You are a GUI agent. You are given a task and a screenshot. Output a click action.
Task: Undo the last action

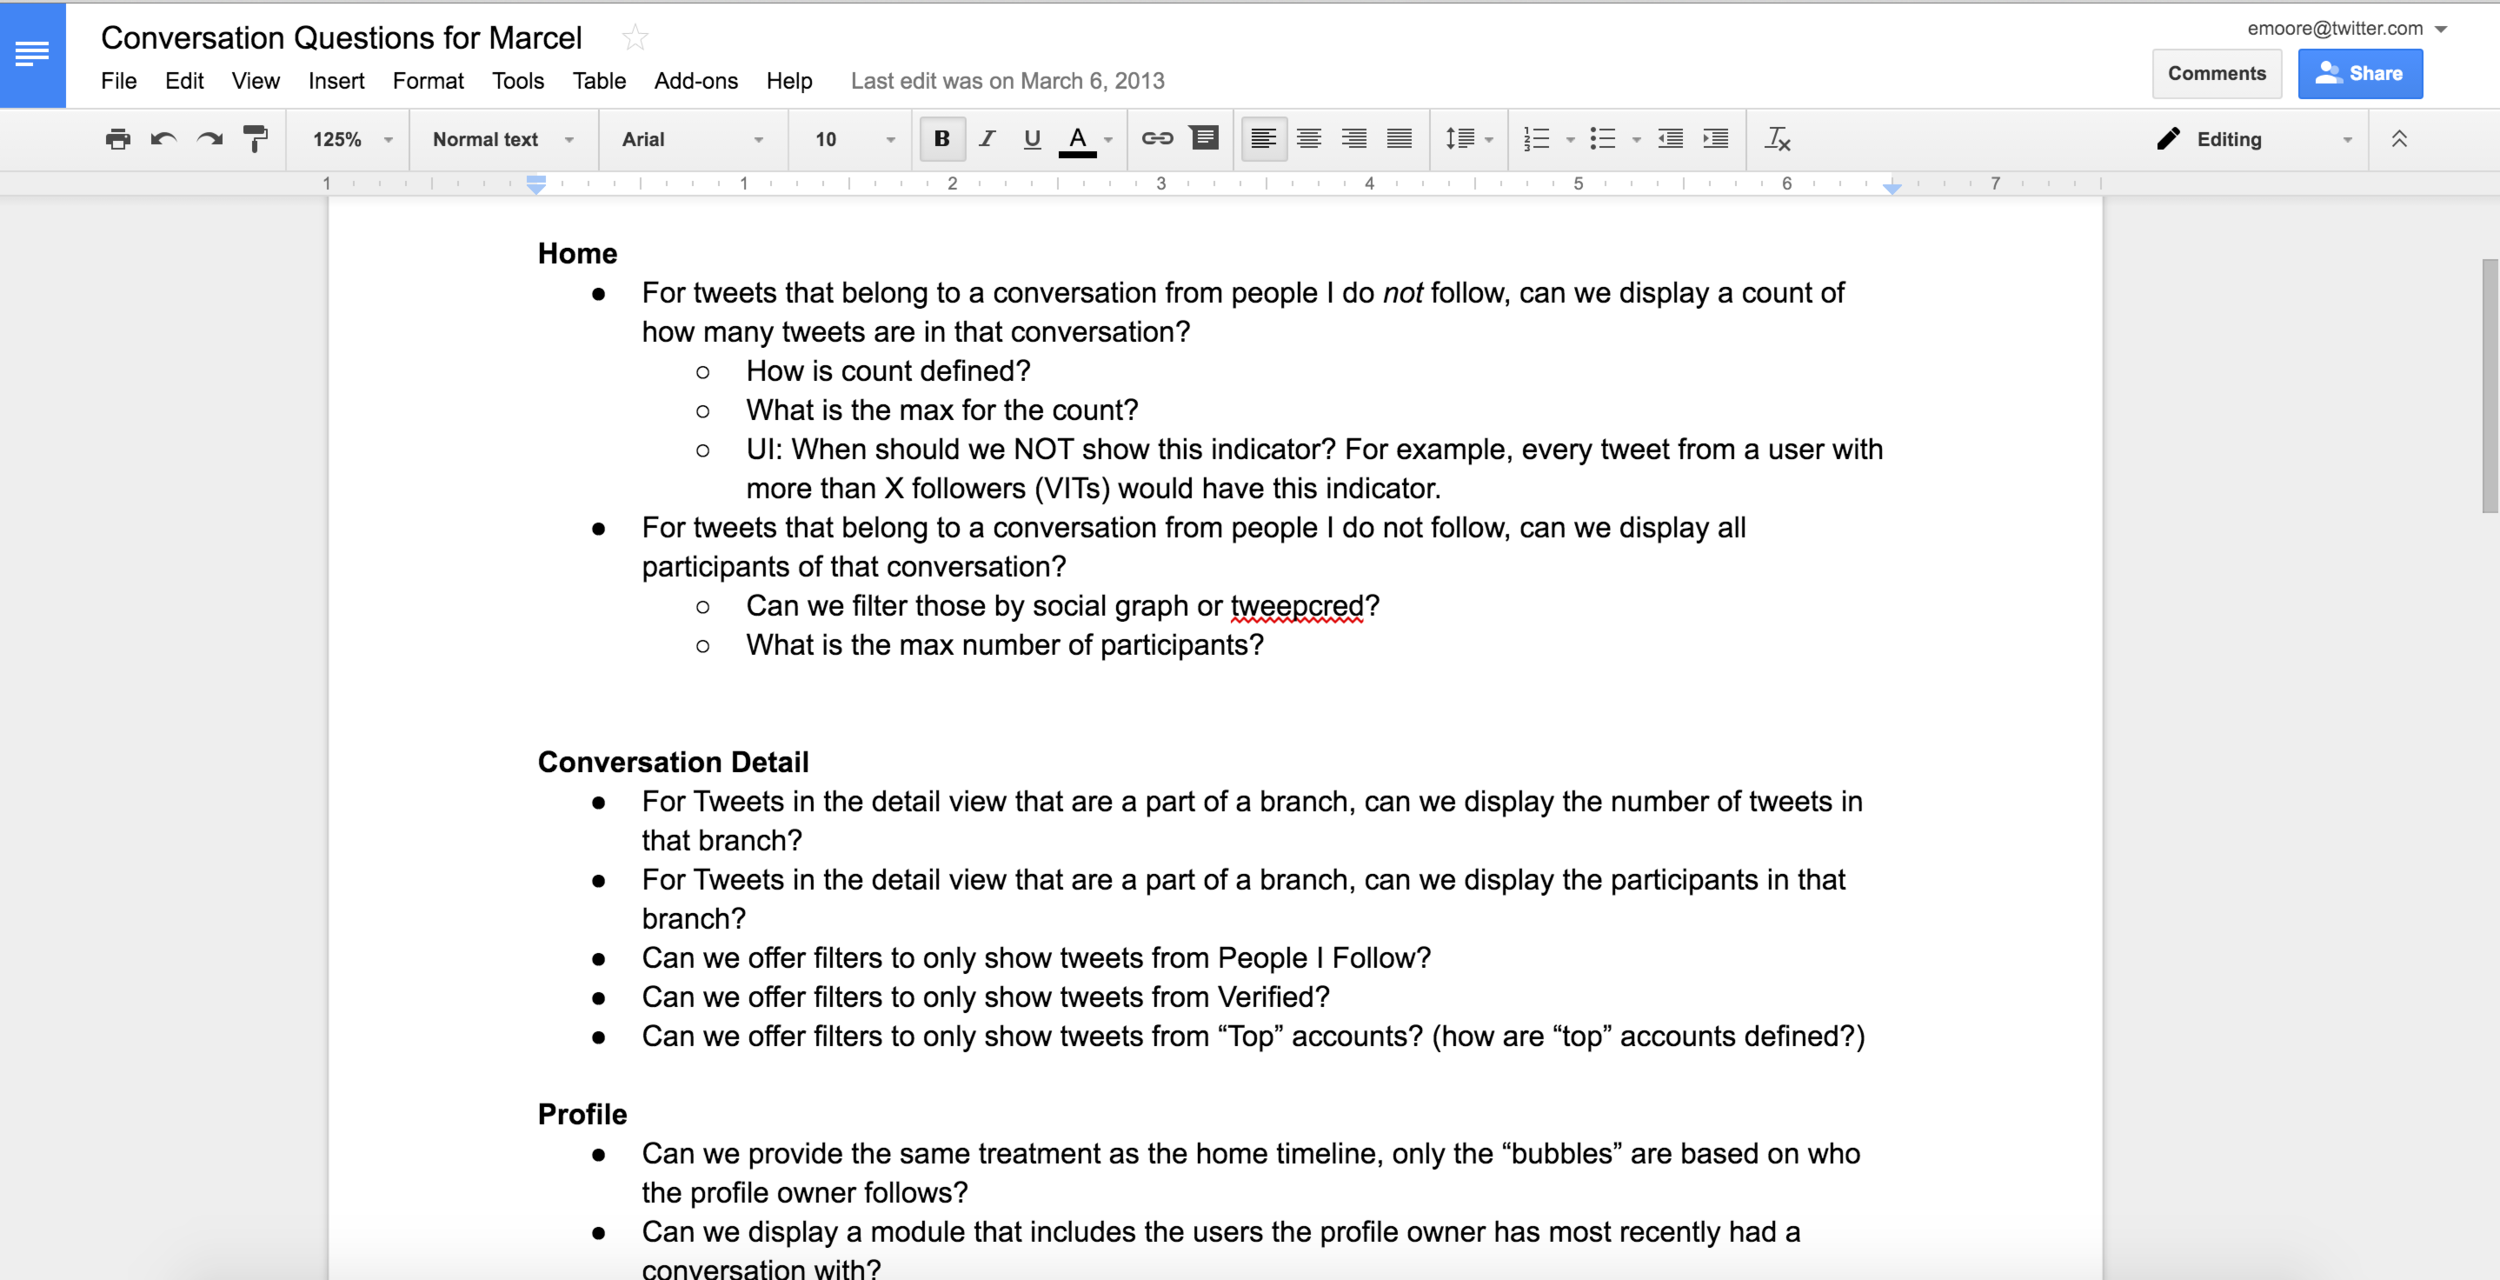pos(164,139)
